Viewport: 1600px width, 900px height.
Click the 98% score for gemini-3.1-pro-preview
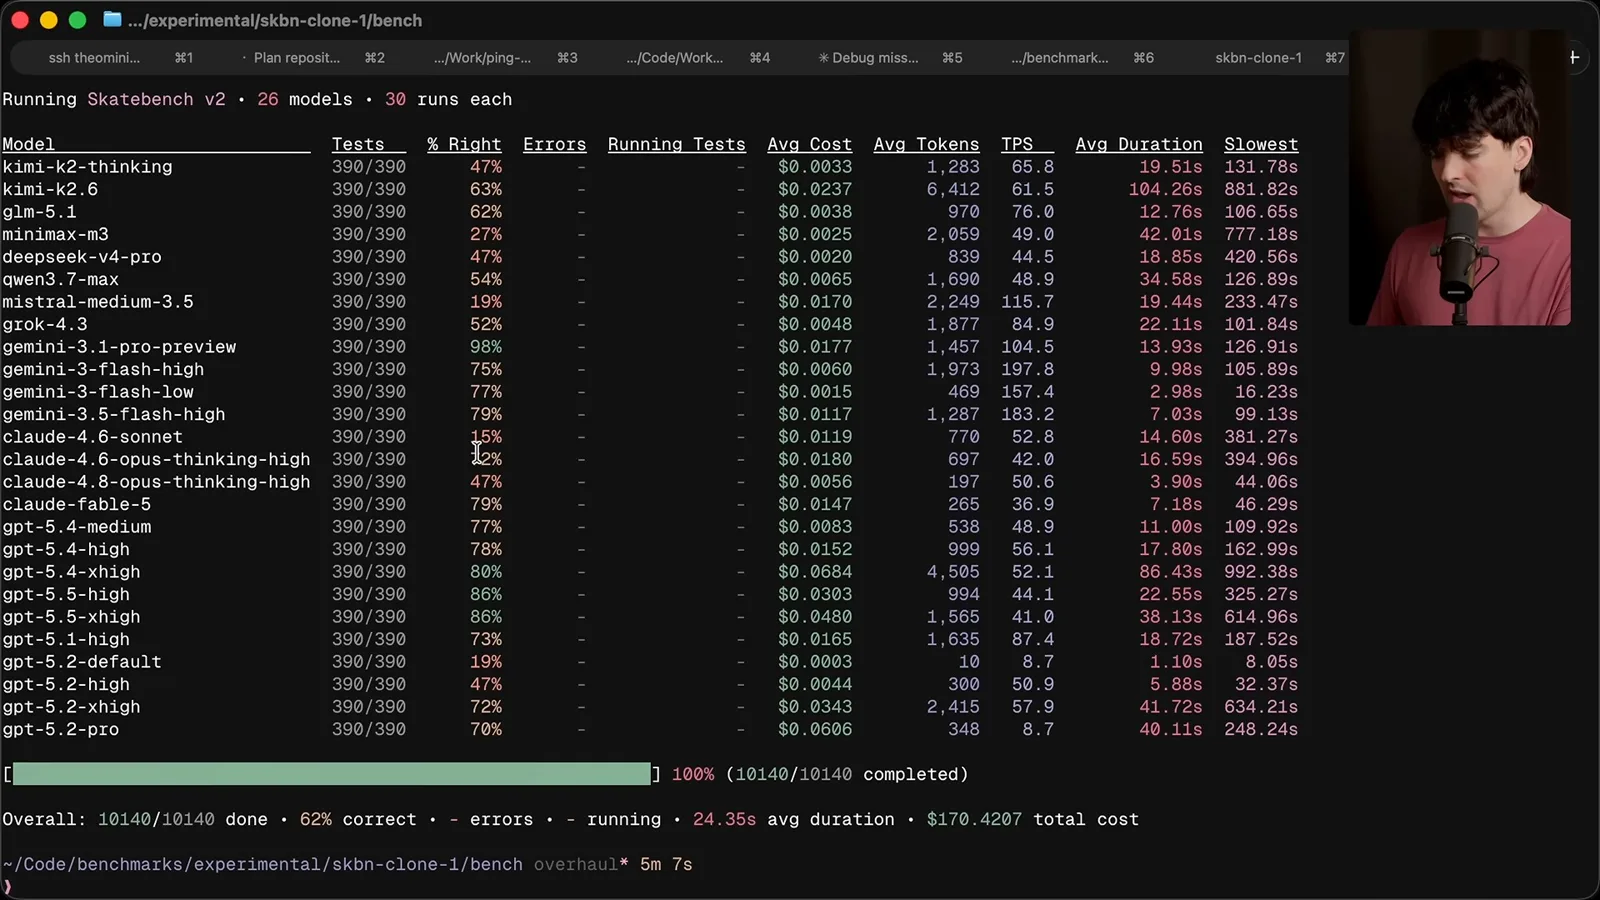(486, 347)
